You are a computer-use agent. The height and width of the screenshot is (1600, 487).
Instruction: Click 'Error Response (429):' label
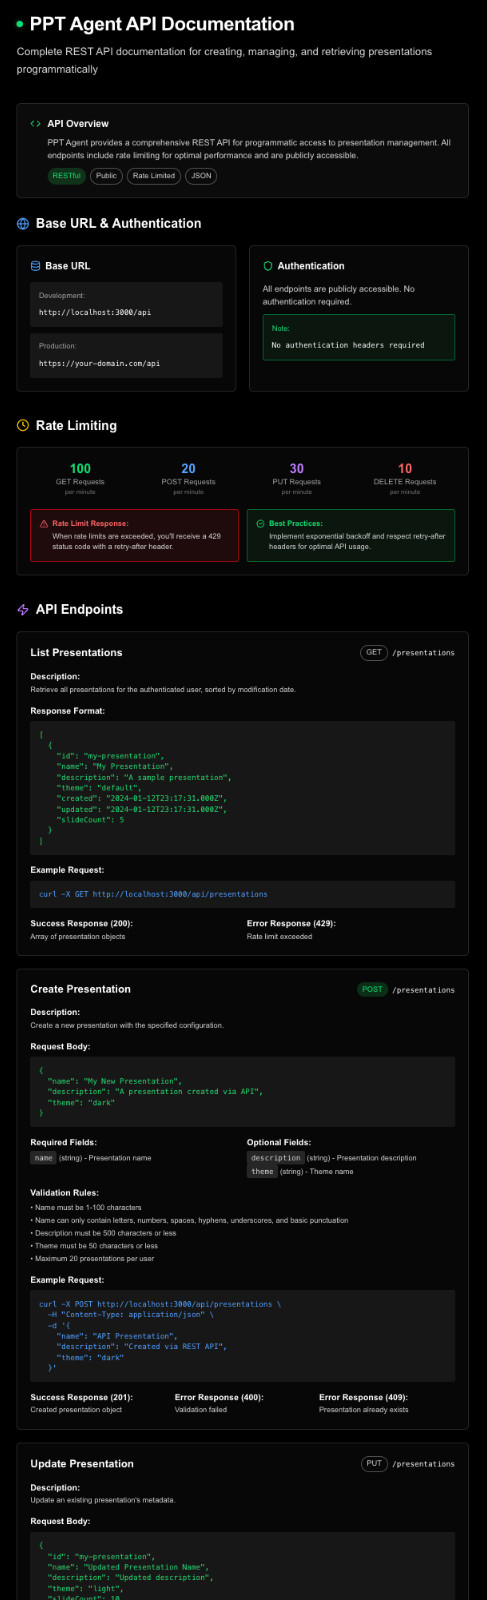point(291,924)
